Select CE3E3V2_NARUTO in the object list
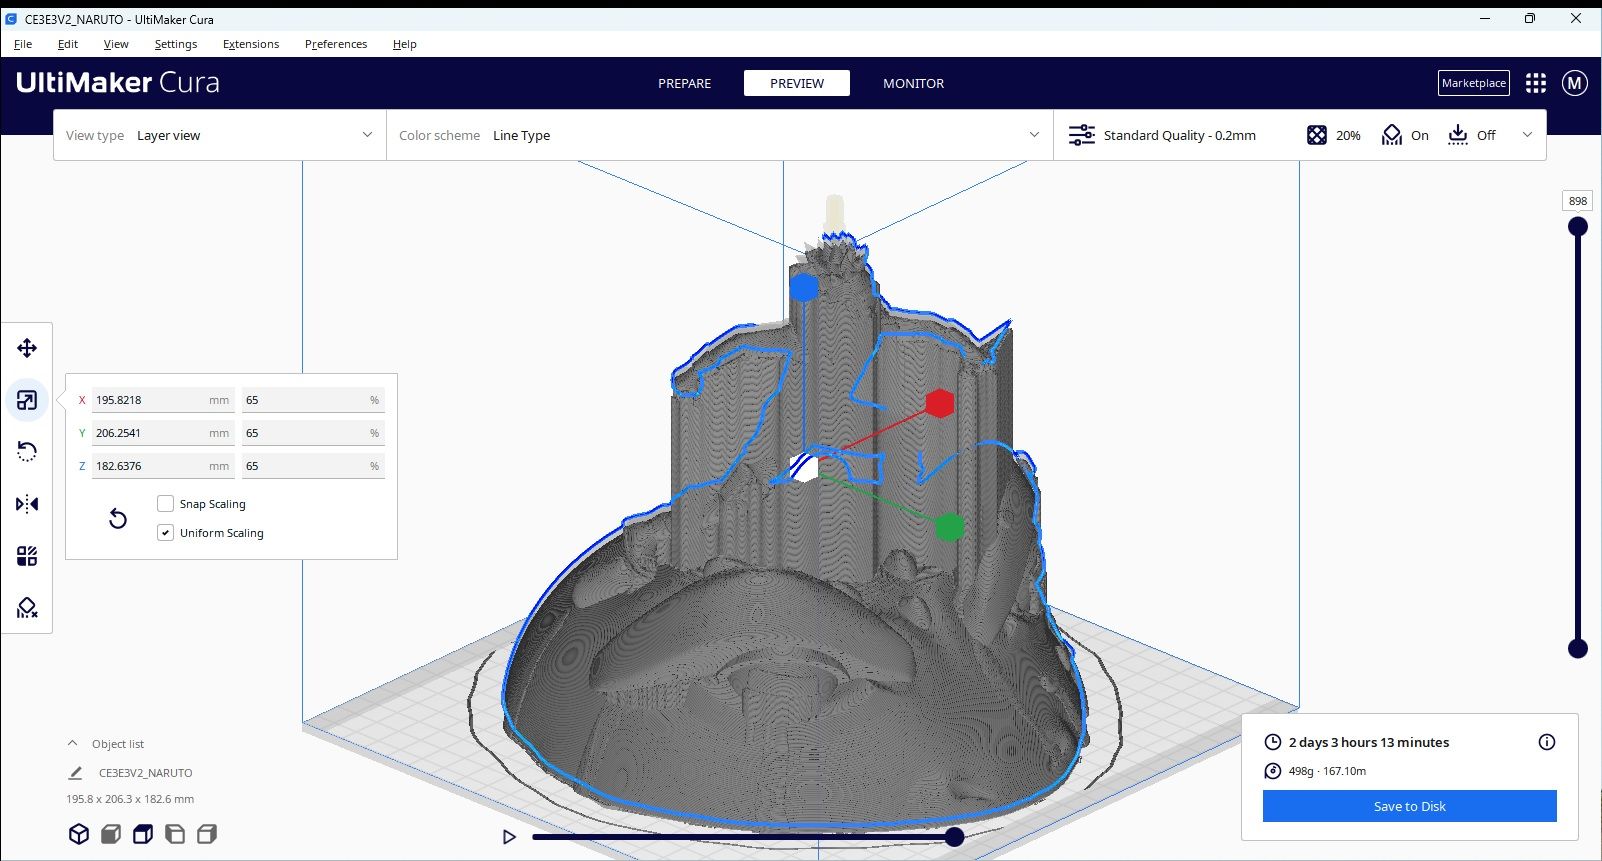Viewport: 1602px width, 861px height. pyautogui.click(x=146, y=773)
